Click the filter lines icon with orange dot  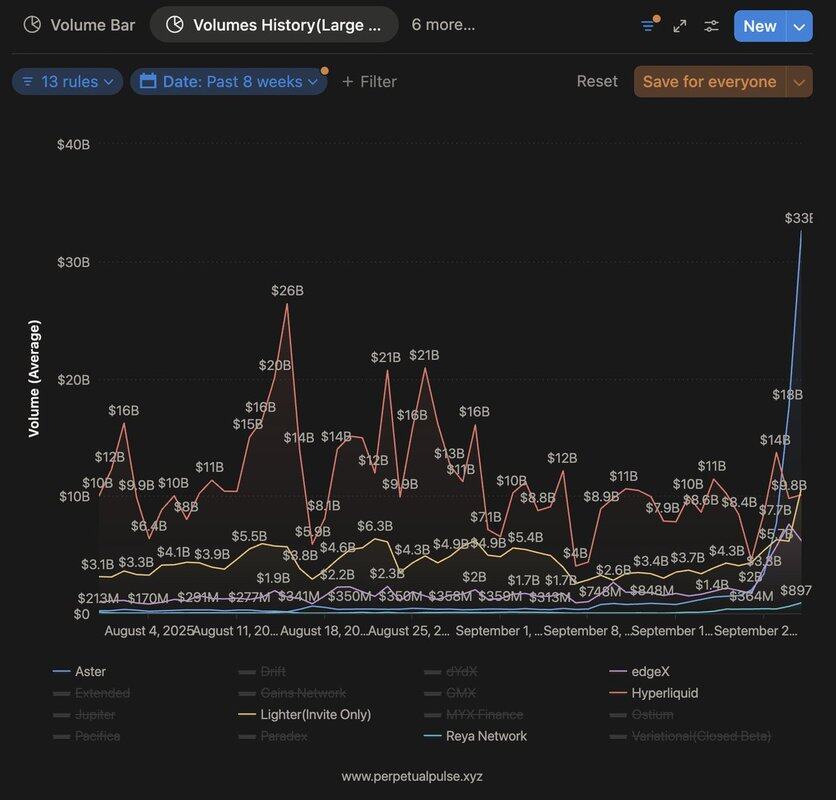648,26
